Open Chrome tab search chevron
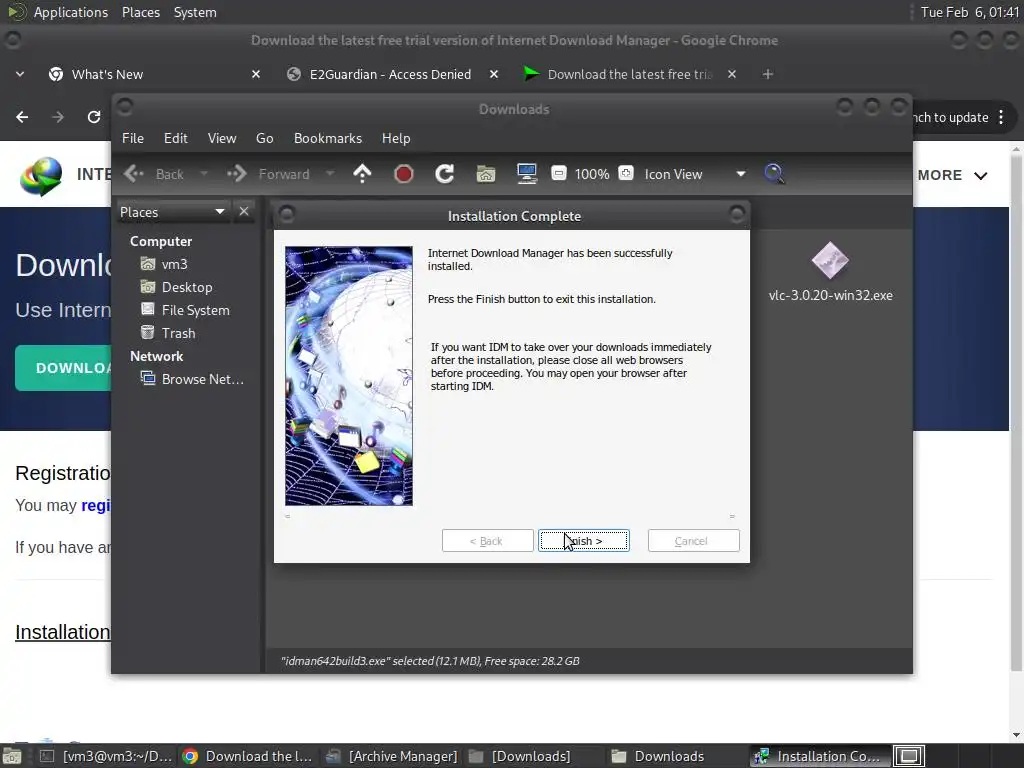The height and width of the screenshot is (768, 1024). (20, 74)
